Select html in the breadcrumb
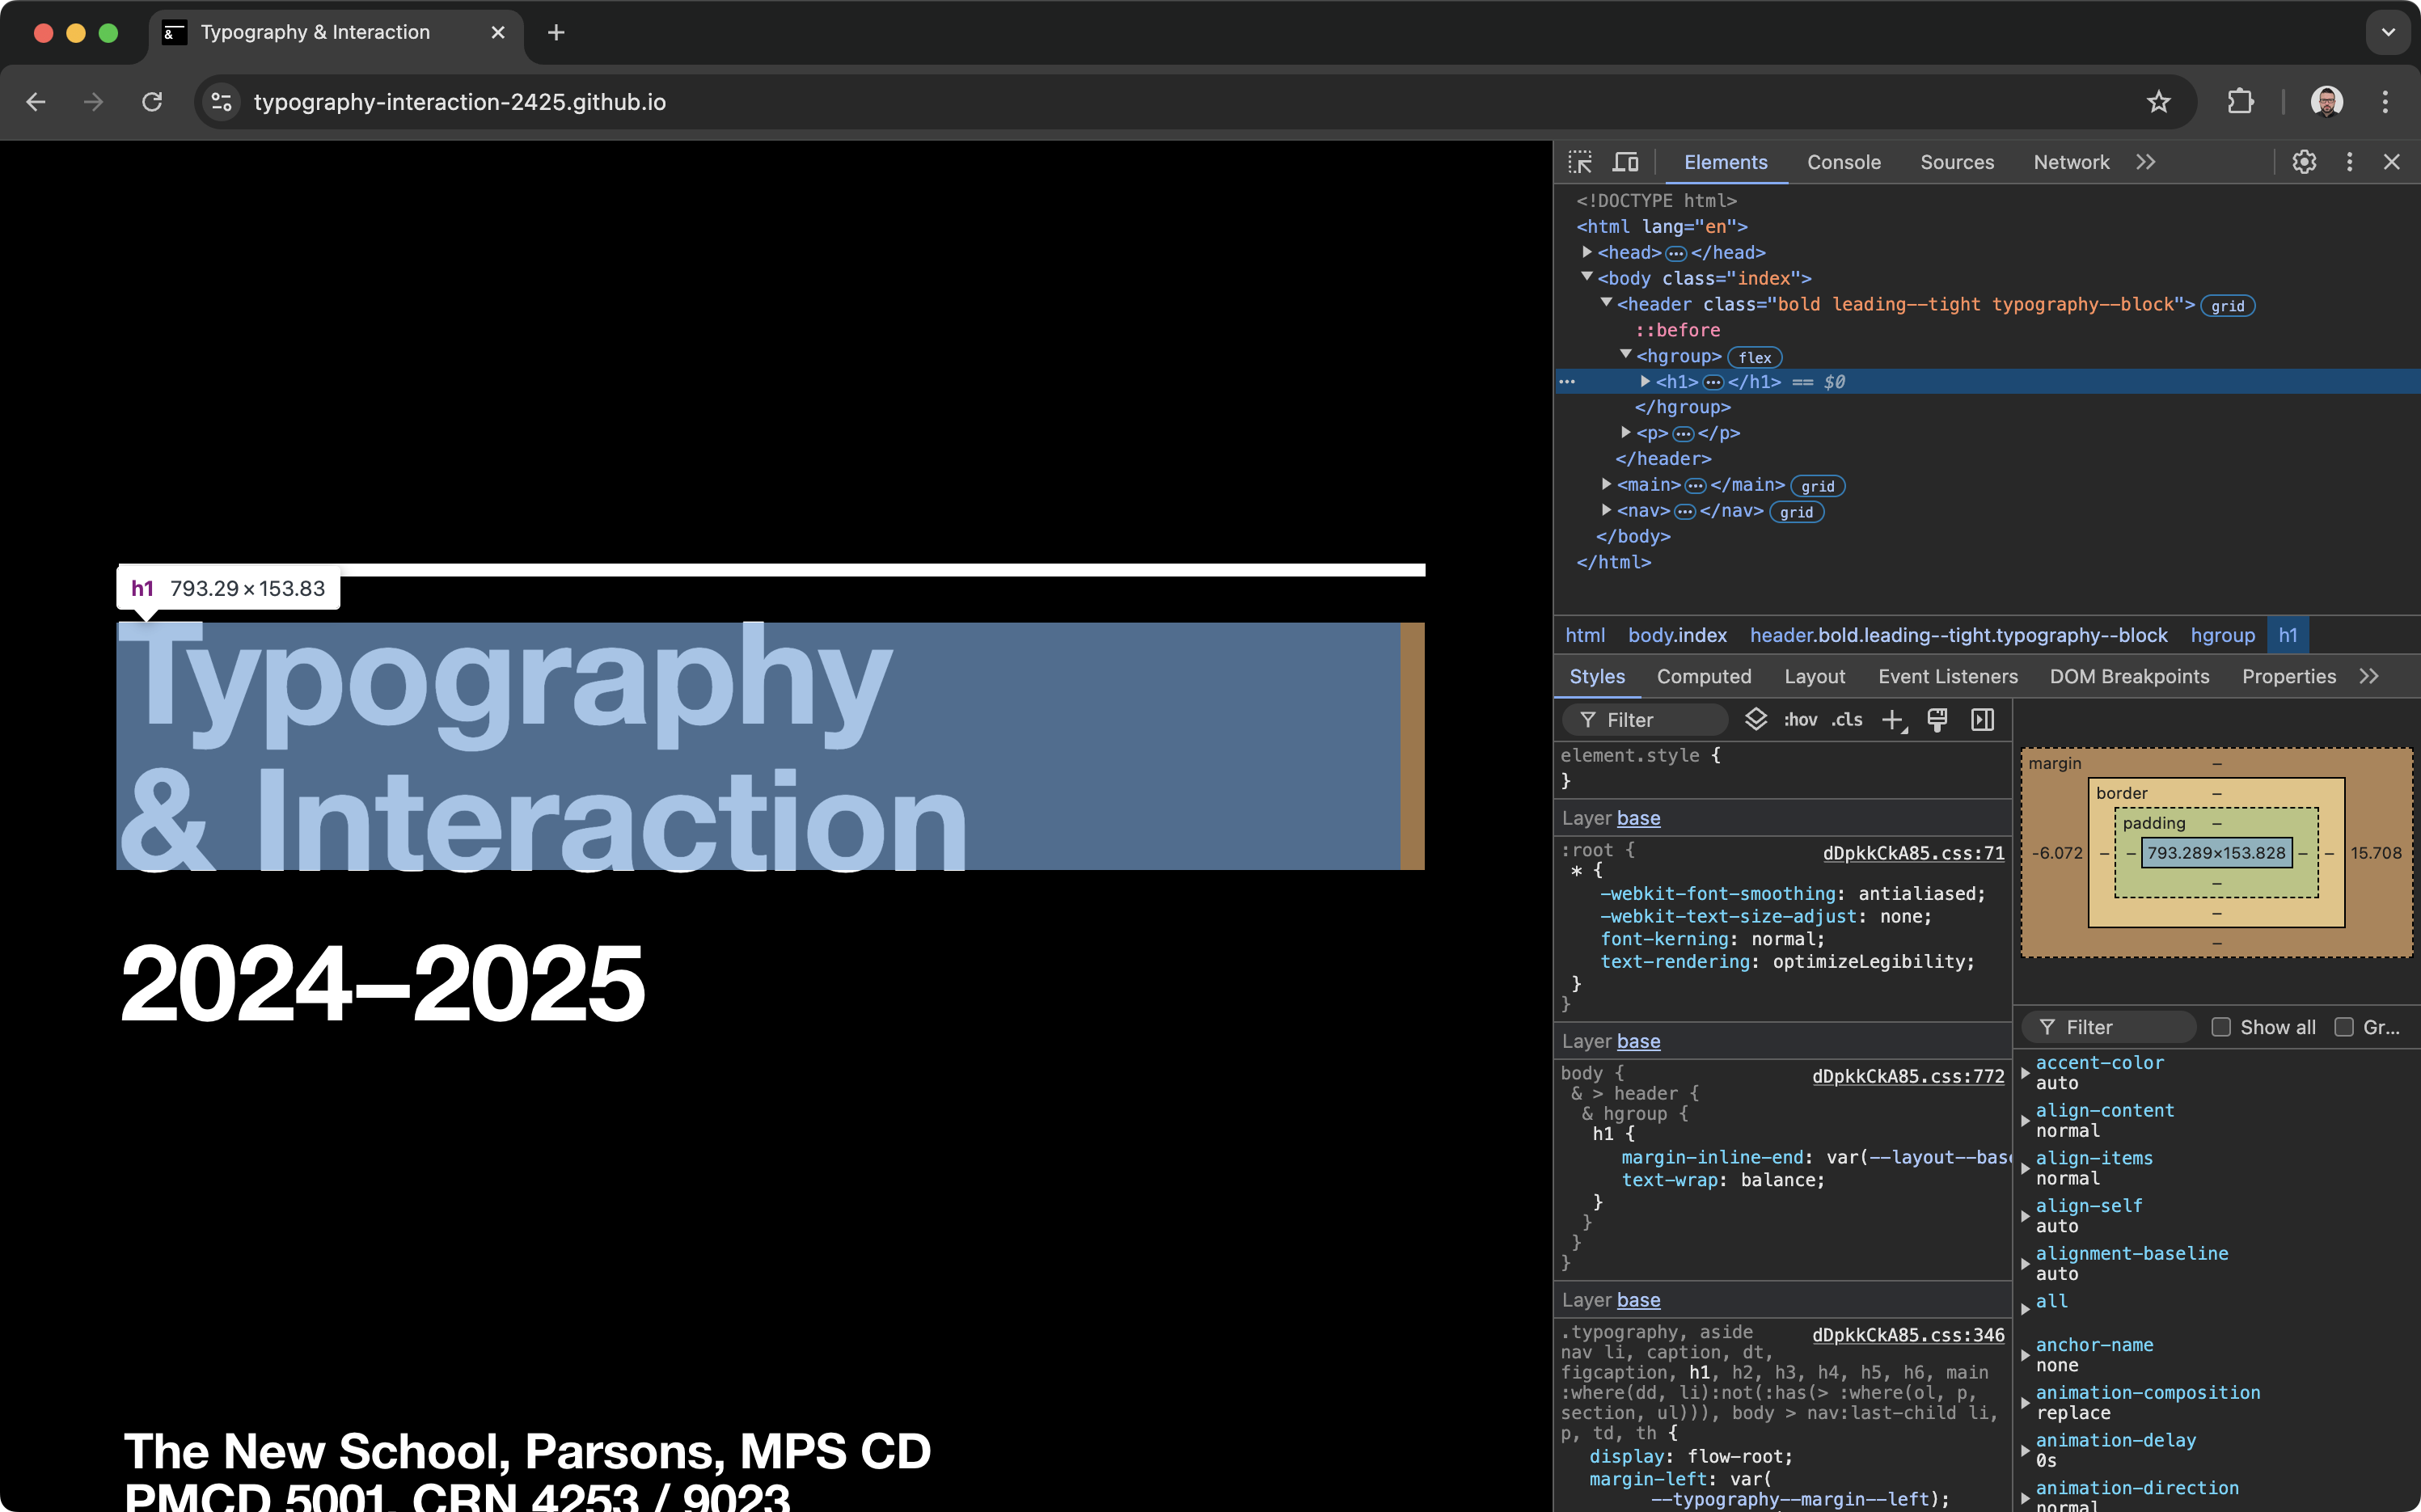2421x1512 pixels. point(1584,635)
